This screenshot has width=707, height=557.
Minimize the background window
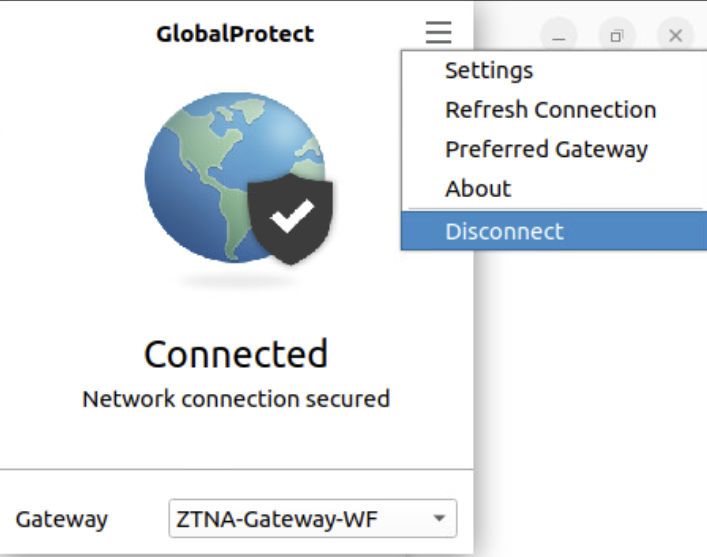coord(559,36)
